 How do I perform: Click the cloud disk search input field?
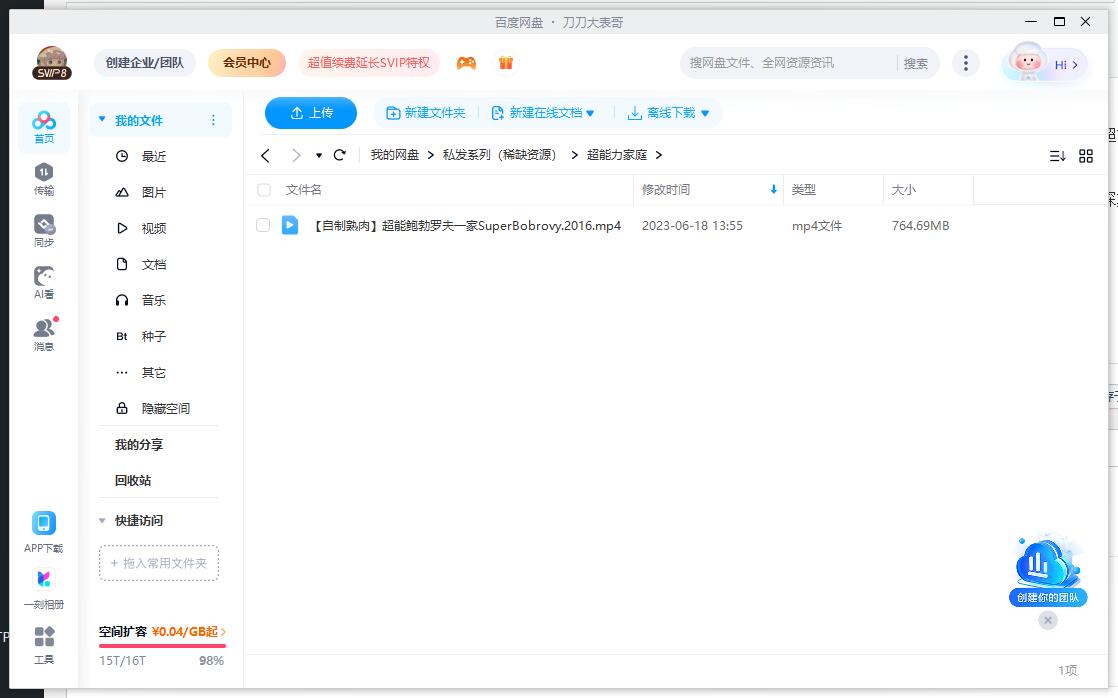point(780,62)
